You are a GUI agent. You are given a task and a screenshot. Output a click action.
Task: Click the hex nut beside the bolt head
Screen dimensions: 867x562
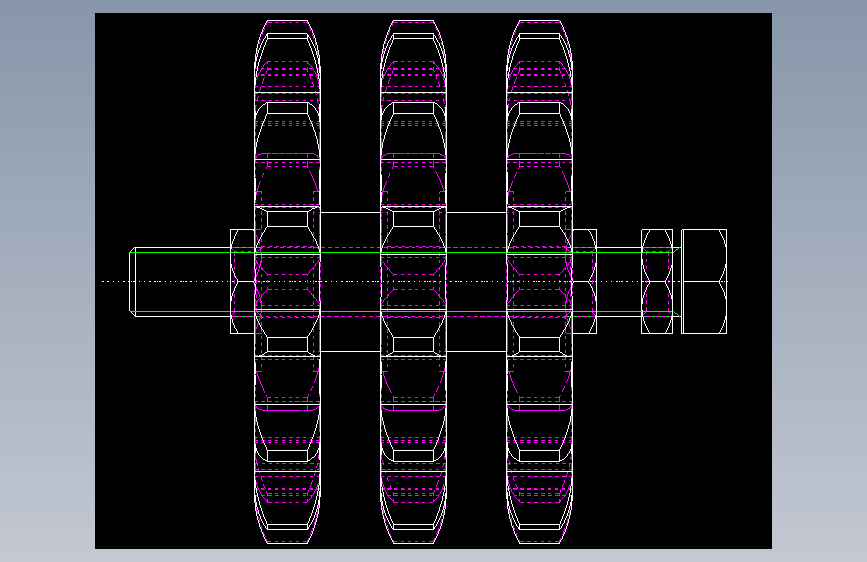pos(657,282)
